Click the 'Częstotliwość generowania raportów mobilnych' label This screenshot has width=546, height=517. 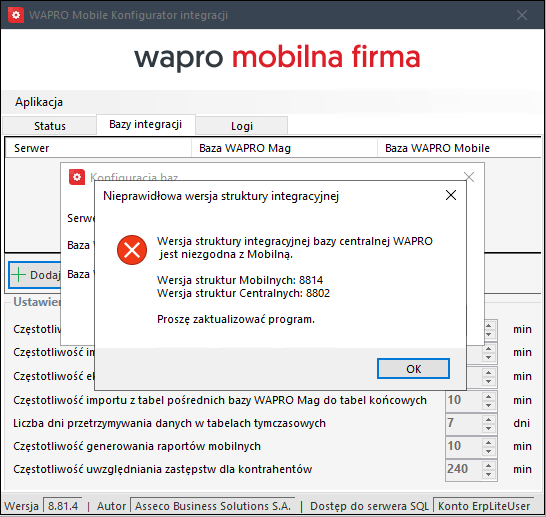pyautogui.click(x=137, y=446)
